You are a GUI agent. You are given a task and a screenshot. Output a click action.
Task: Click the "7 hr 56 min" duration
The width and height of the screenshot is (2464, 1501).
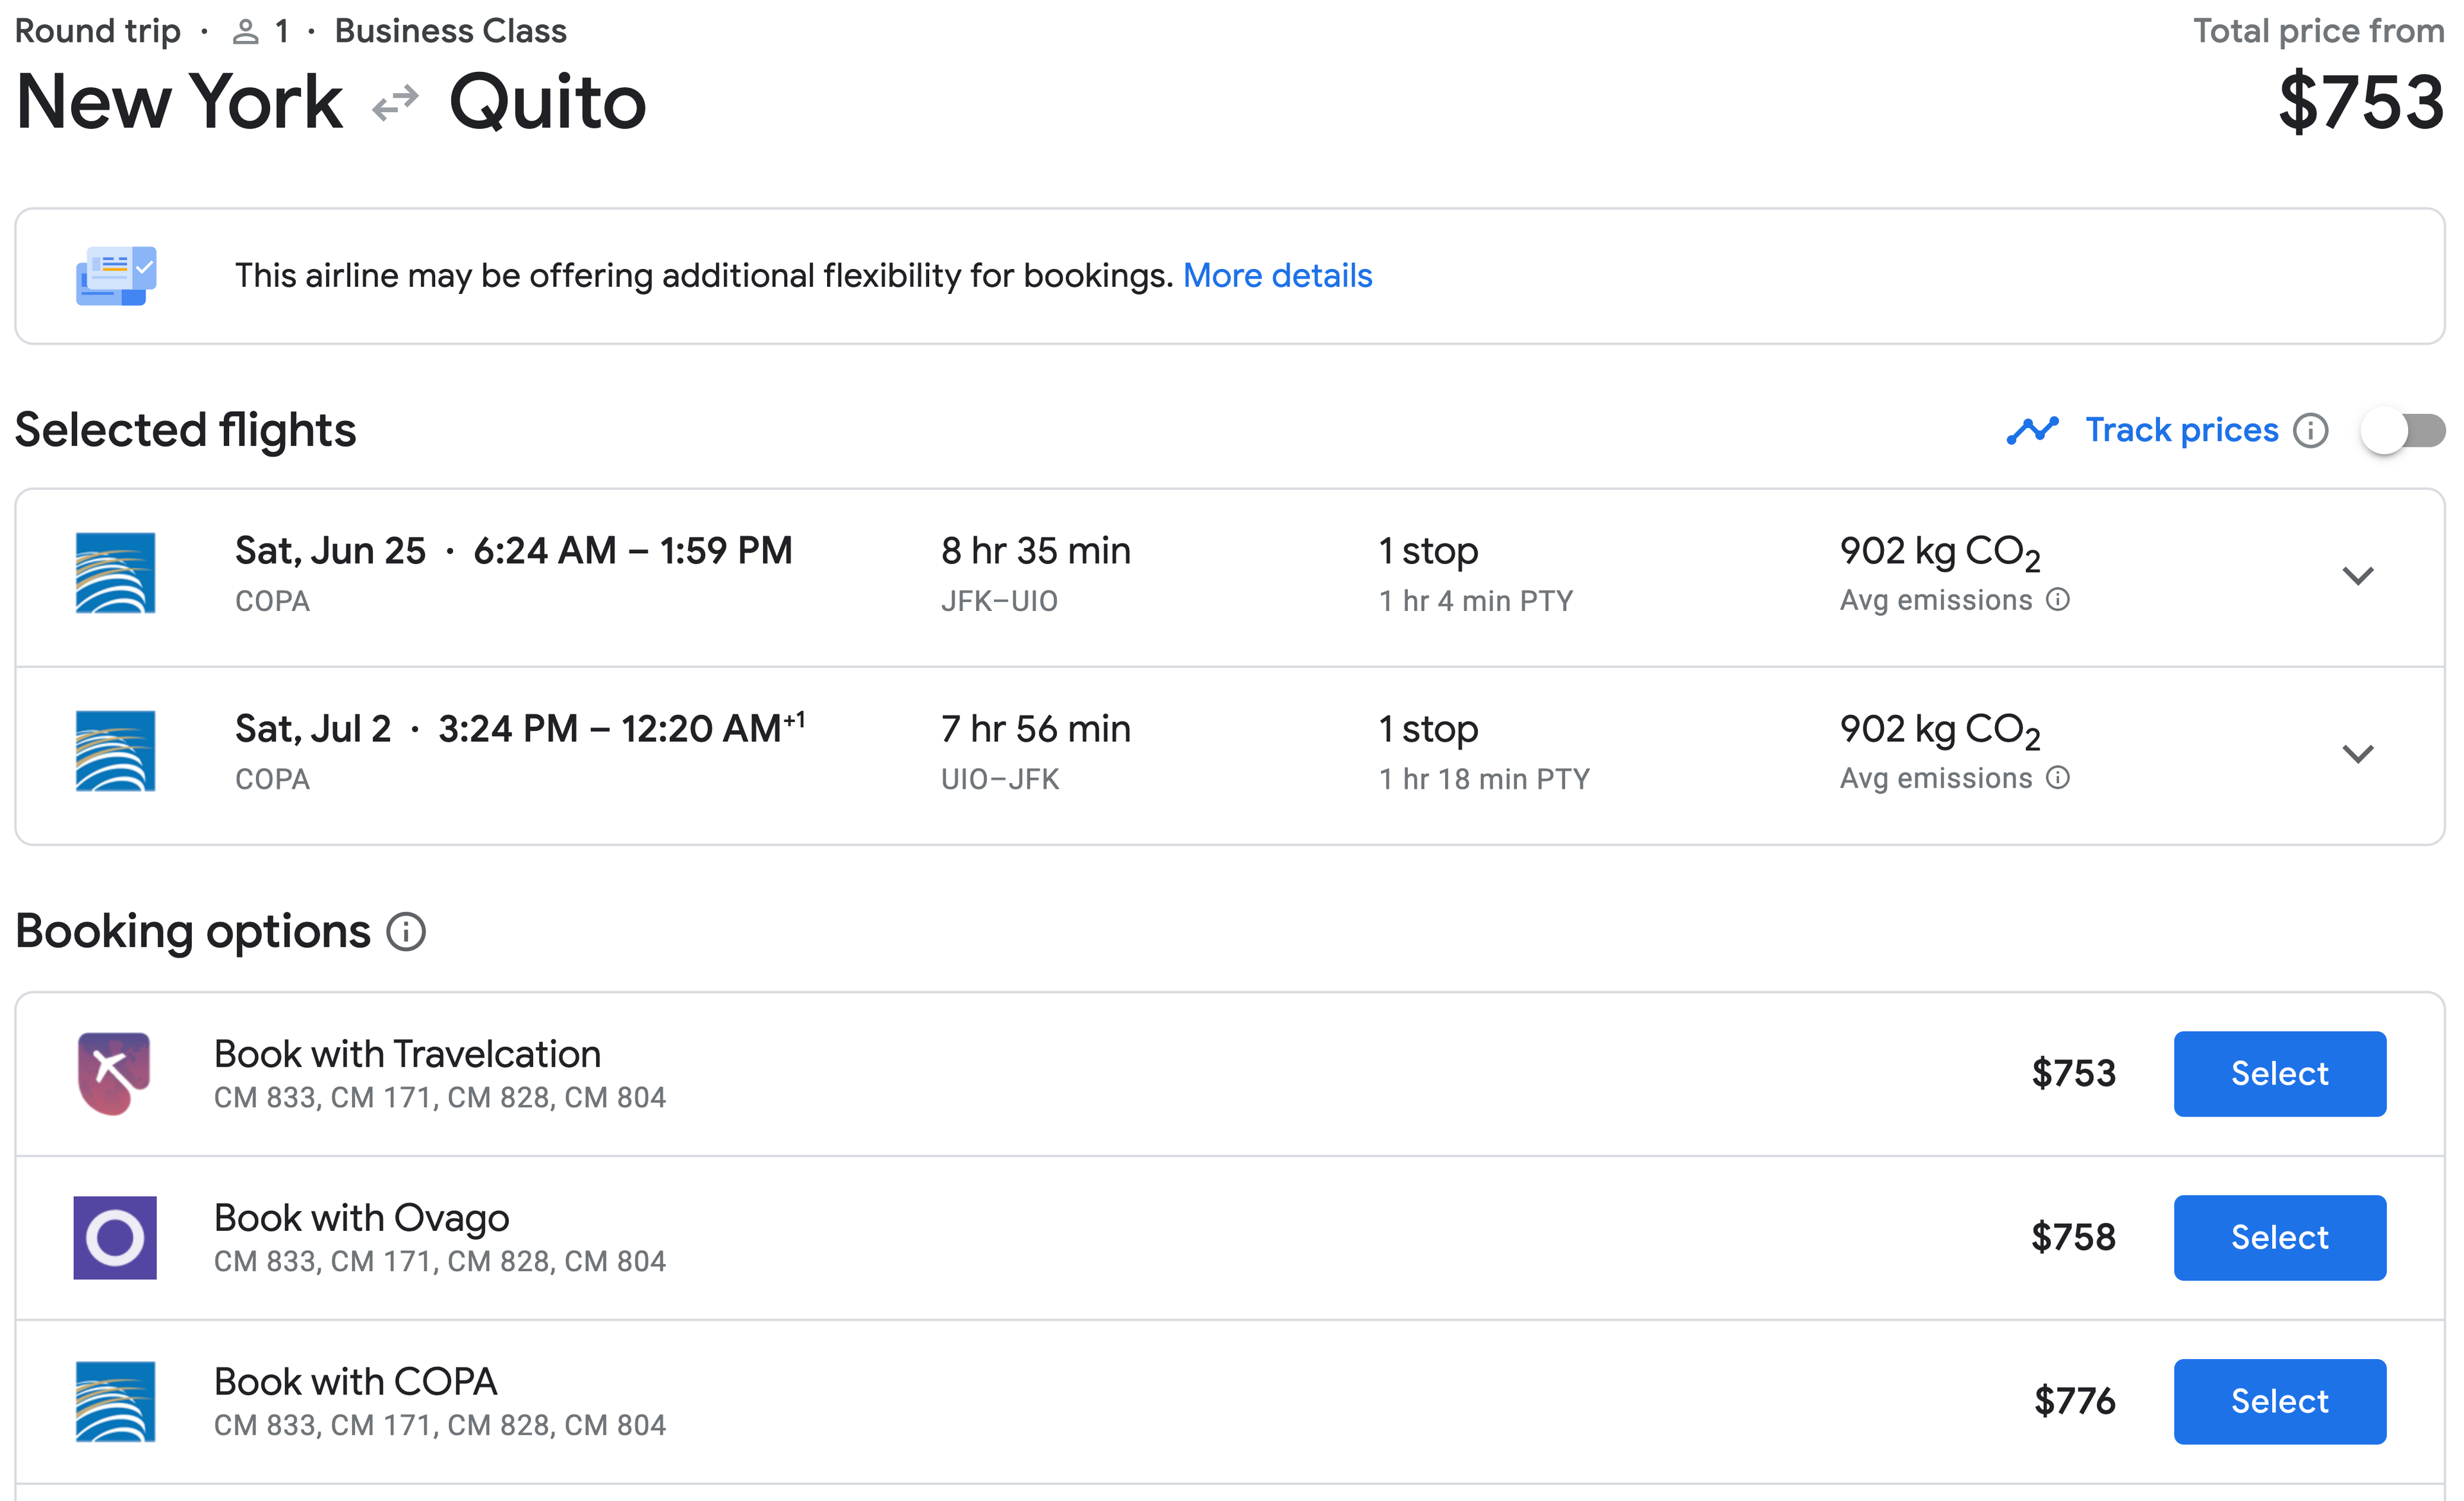click(1035, 729)
